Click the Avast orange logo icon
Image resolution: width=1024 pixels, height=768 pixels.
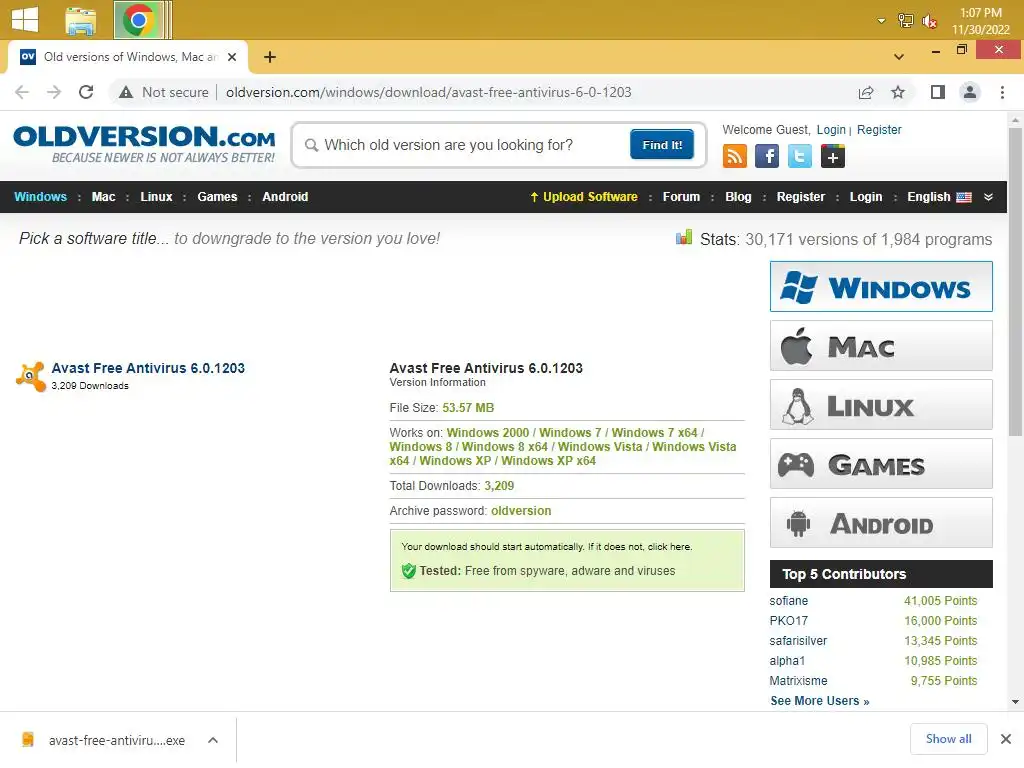31,377
